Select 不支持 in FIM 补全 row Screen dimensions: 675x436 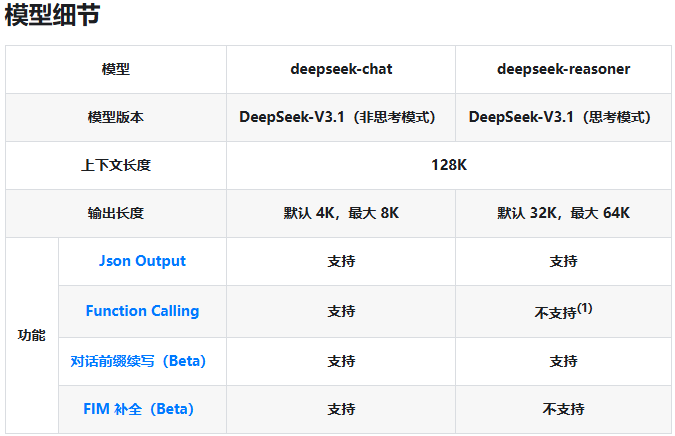pyautogui.click(x=564, y=409)
